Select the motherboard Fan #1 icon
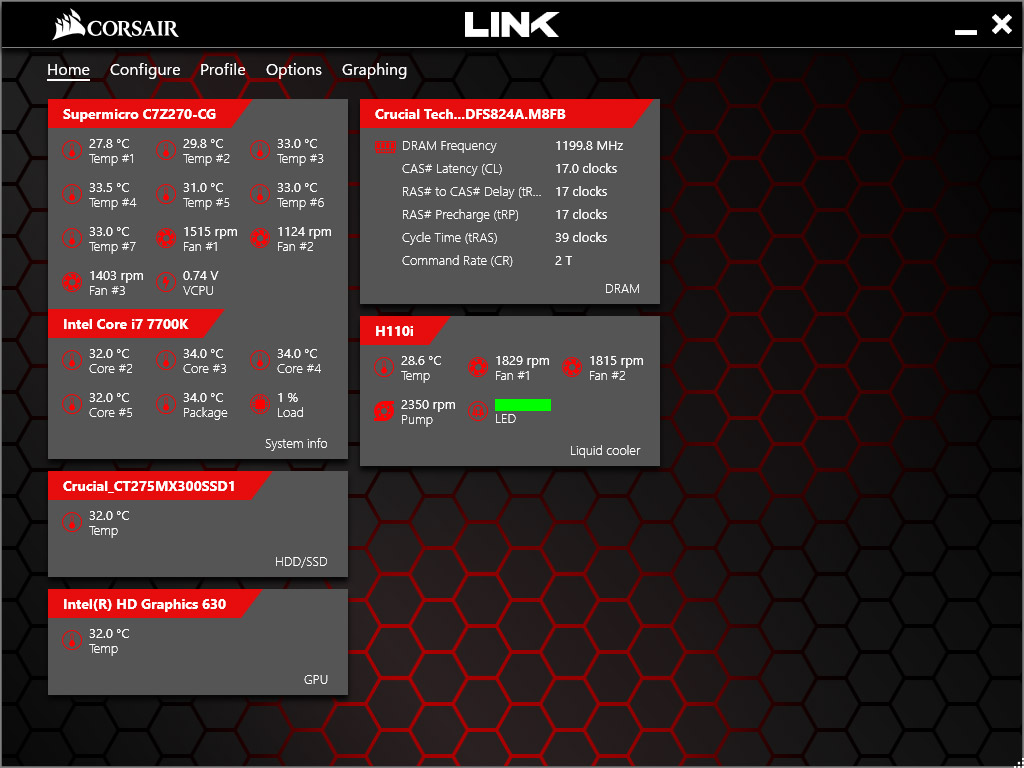Viewport: 1024px width, 768px height. [165, 239]
